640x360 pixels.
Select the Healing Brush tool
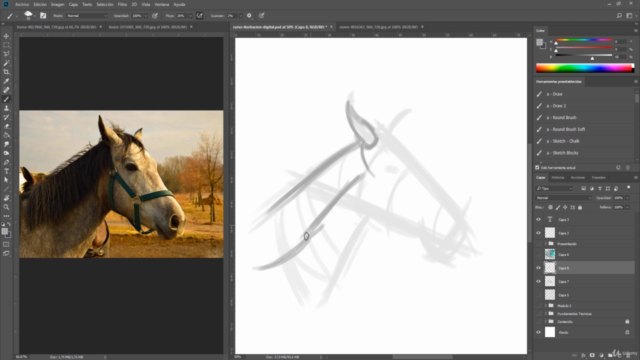tap(7, 90)
